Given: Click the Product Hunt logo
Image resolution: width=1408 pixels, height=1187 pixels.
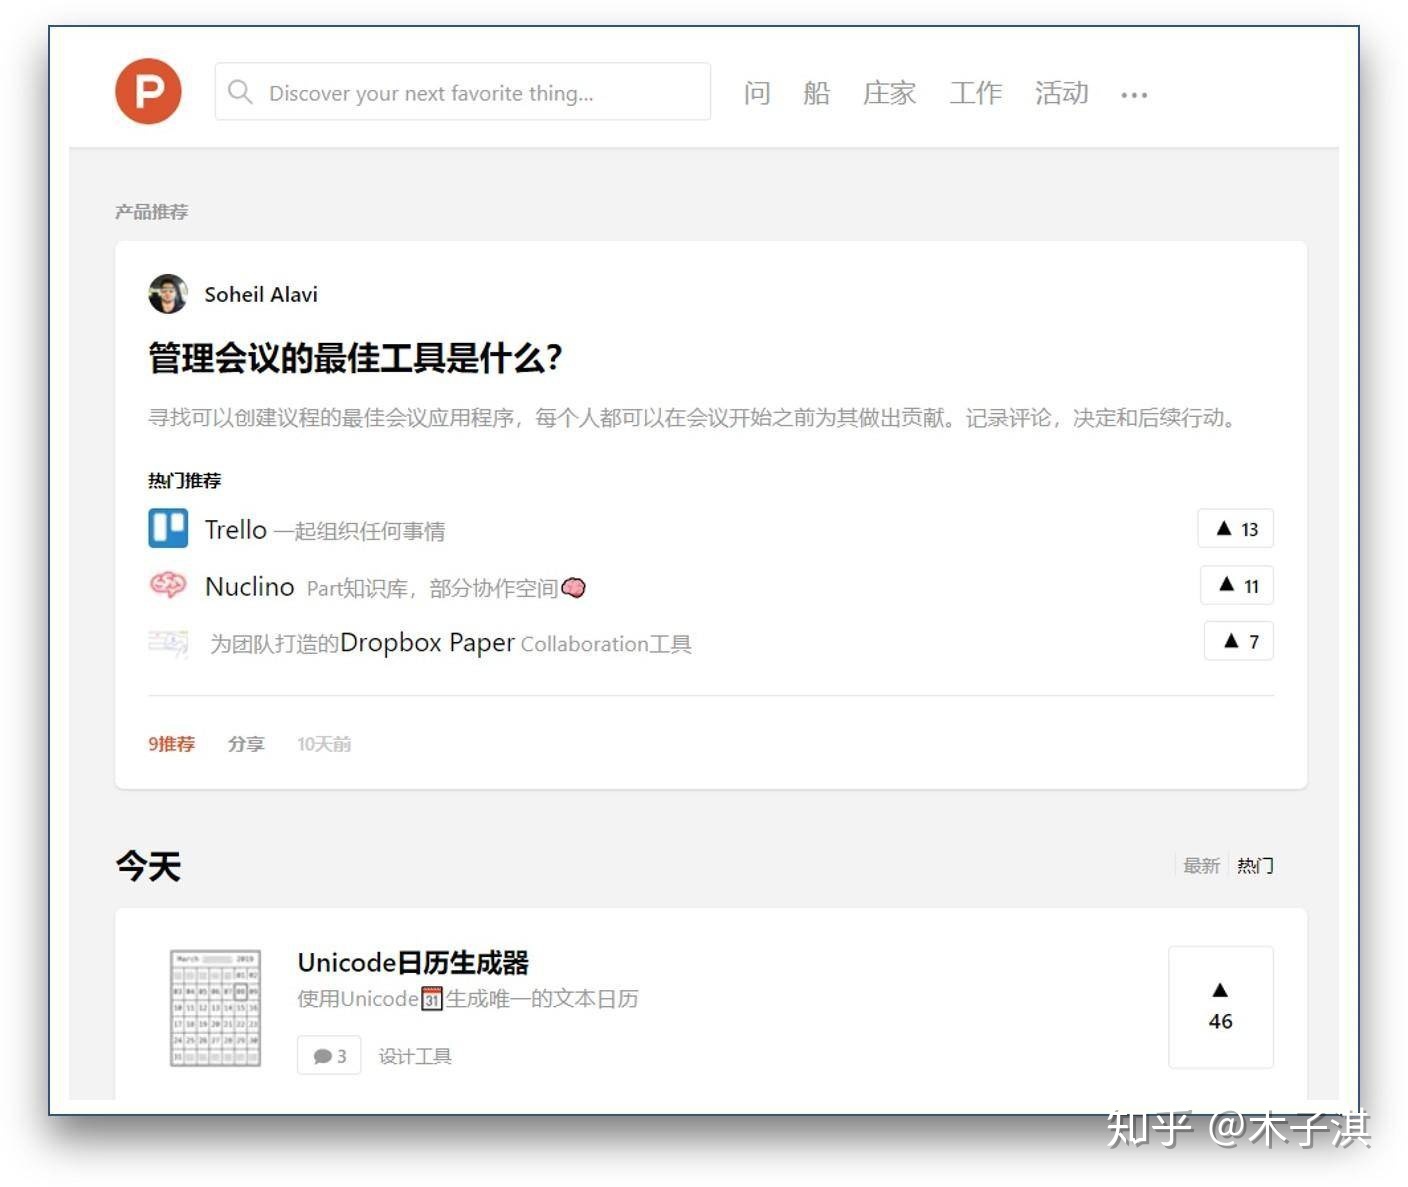Looking at the screenshot, I should coord(148,92).
